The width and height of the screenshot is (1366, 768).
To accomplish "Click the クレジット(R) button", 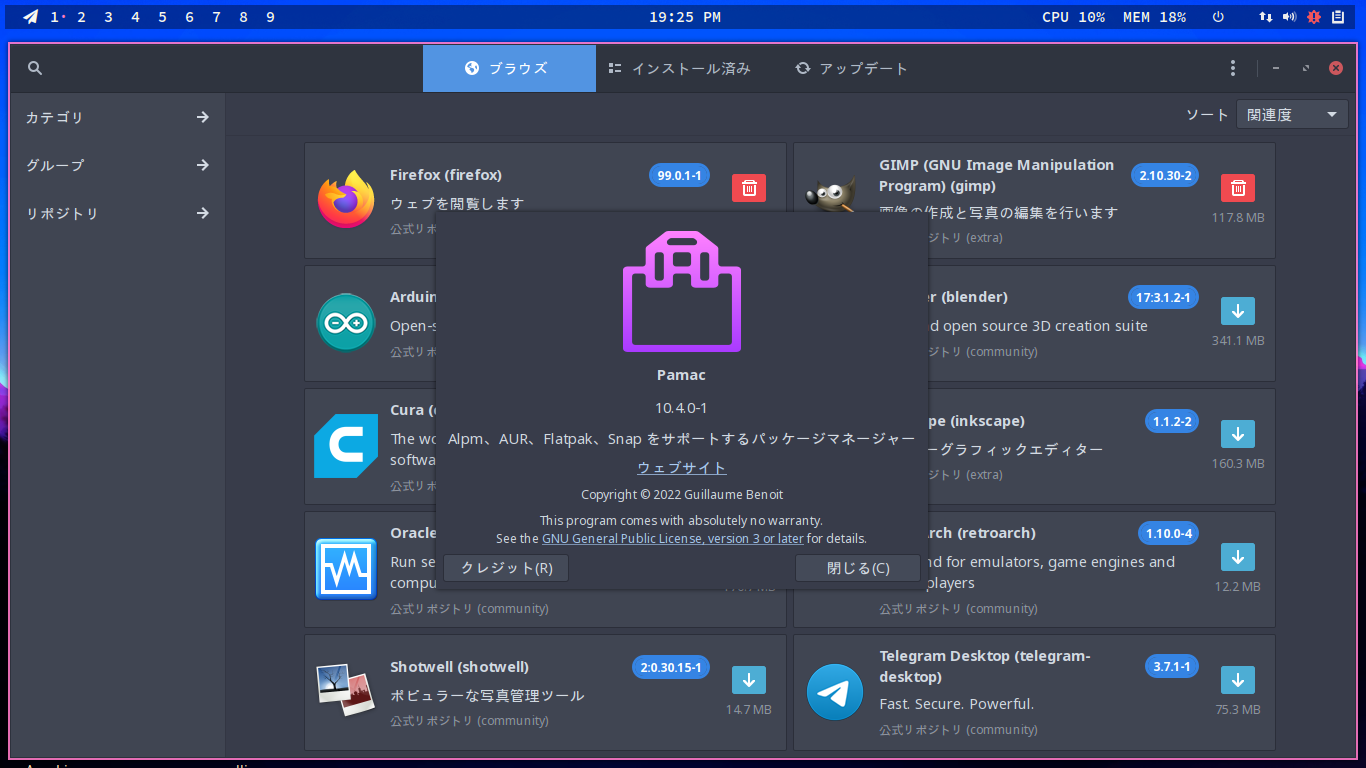I will pyautogui.click(x=506, y=568).
